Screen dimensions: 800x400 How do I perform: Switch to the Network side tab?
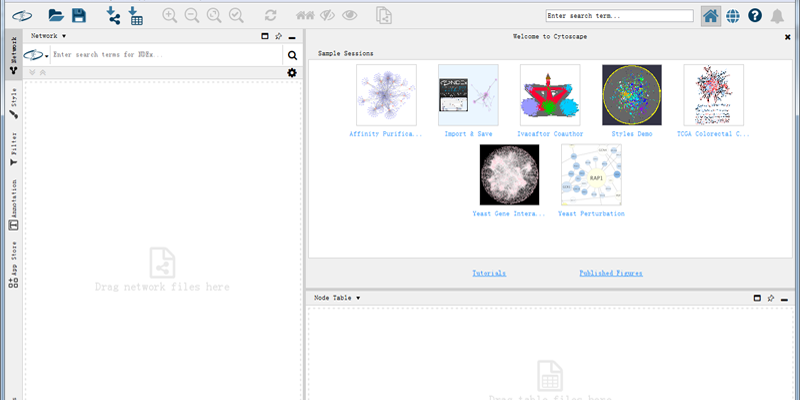[x=14, y=54]
